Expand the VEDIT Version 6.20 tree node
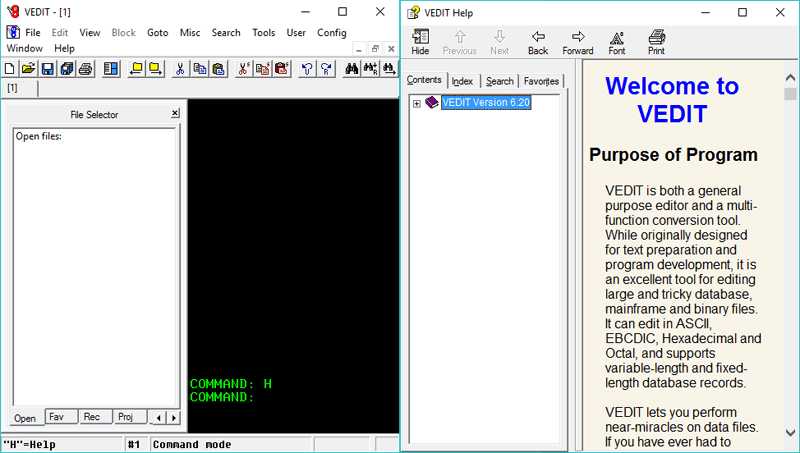Screen dimensions: 800x453 click(x=417, y=104)
